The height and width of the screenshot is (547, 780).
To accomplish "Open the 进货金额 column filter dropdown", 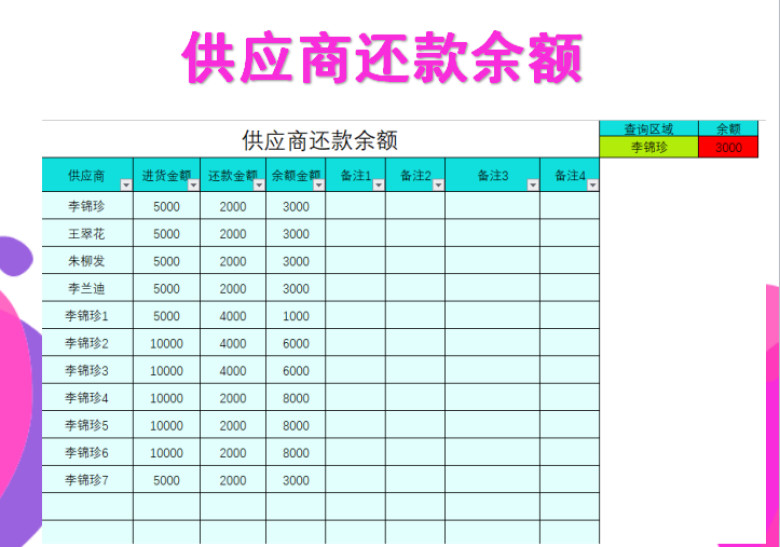I will coord(194,185).
